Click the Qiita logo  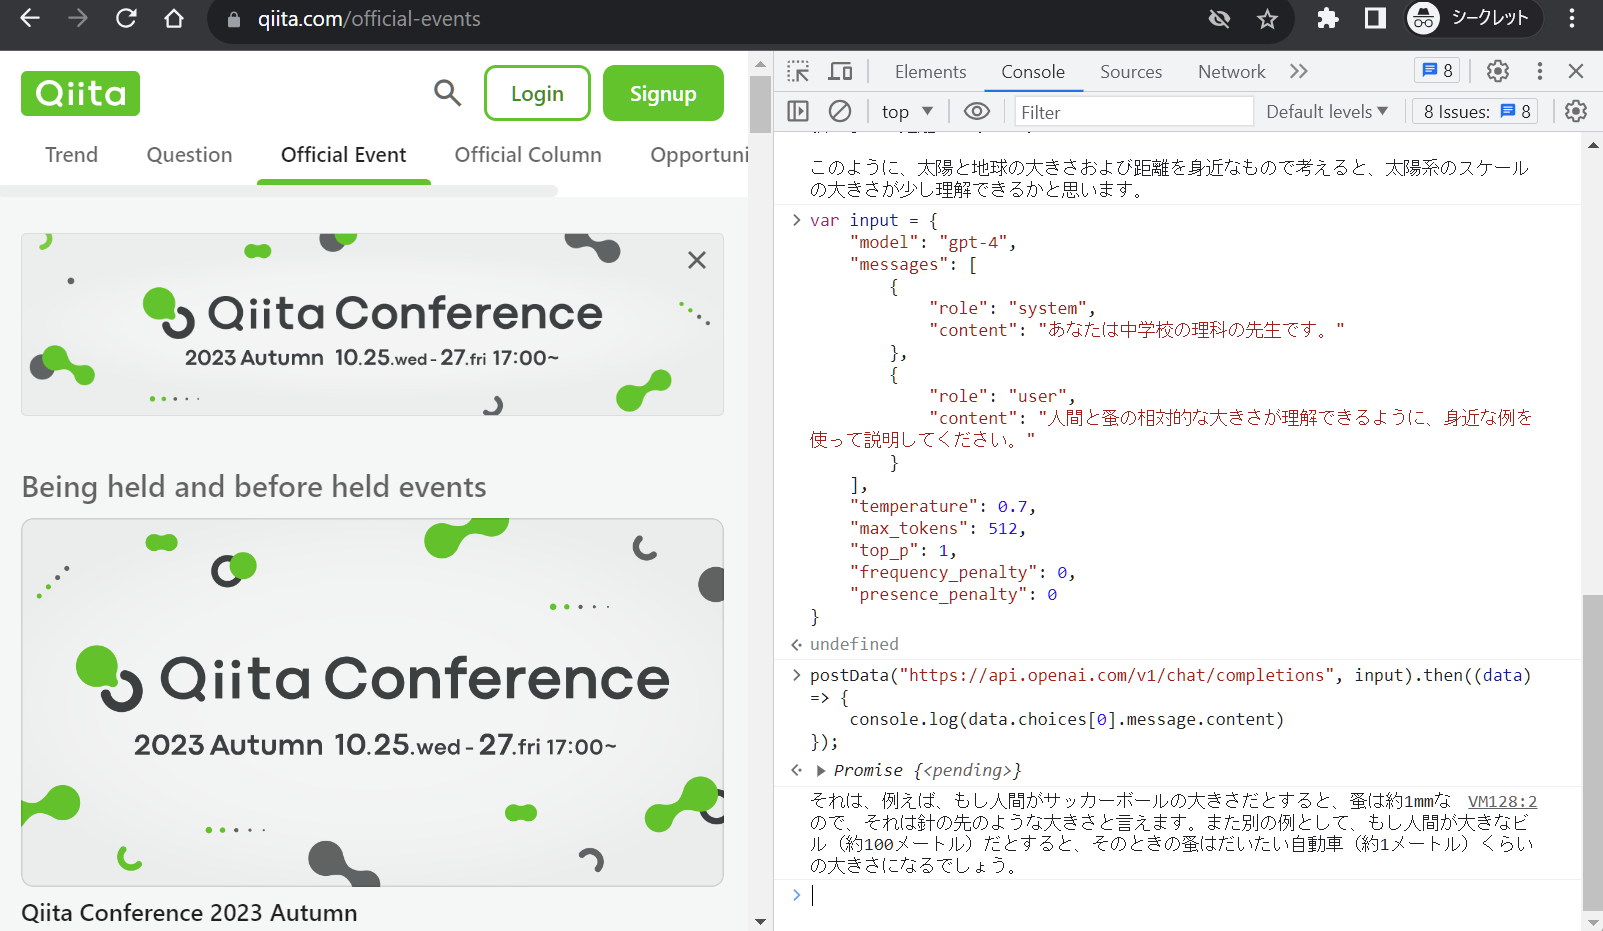pos(80,94)
